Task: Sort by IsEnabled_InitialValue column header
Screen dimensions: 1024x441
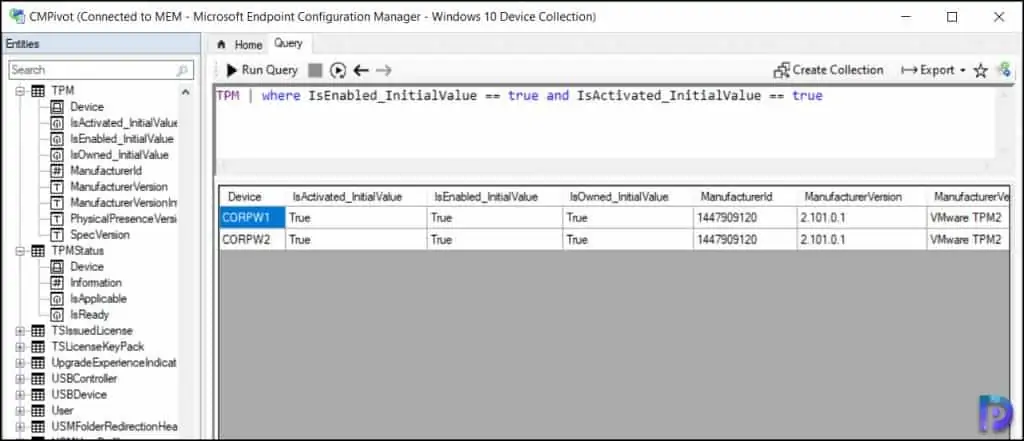Action: 495,197
